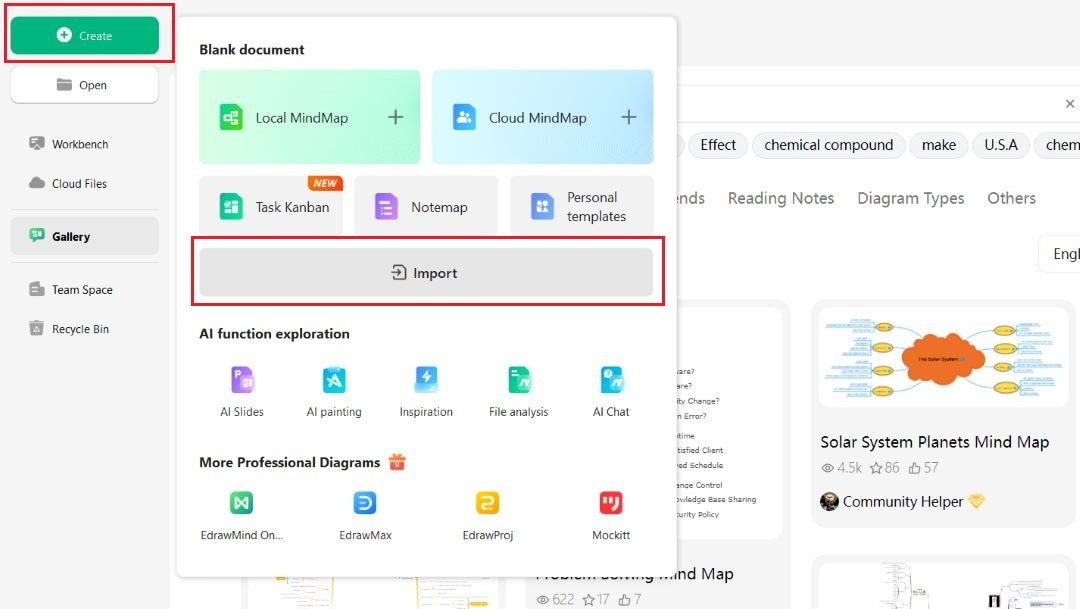Open Cloud Files in the sidebar
The image size is (1080, 609).
(79, 183)
